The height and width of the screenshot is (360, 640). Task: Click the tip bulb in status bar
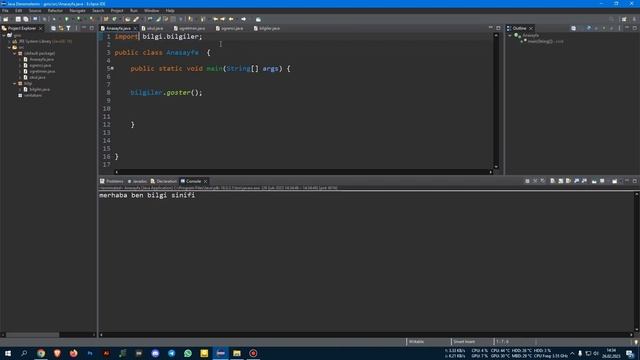pos(636,342)
